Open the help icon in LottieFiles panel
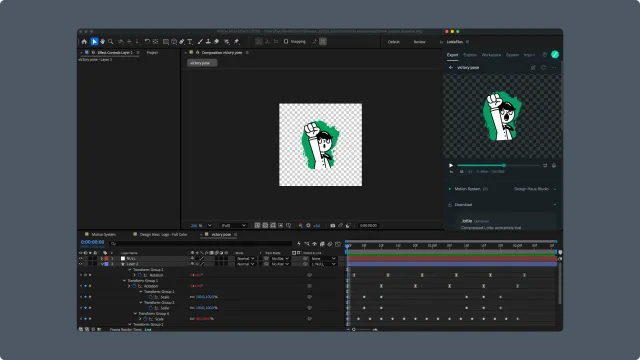The height and width of the screenshot is (360, 640). (x=544, y=55)
